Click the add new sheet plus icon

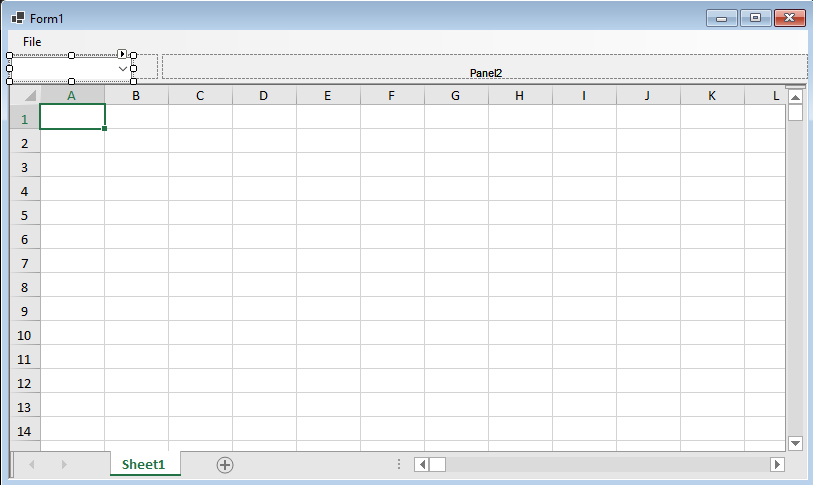225,464
